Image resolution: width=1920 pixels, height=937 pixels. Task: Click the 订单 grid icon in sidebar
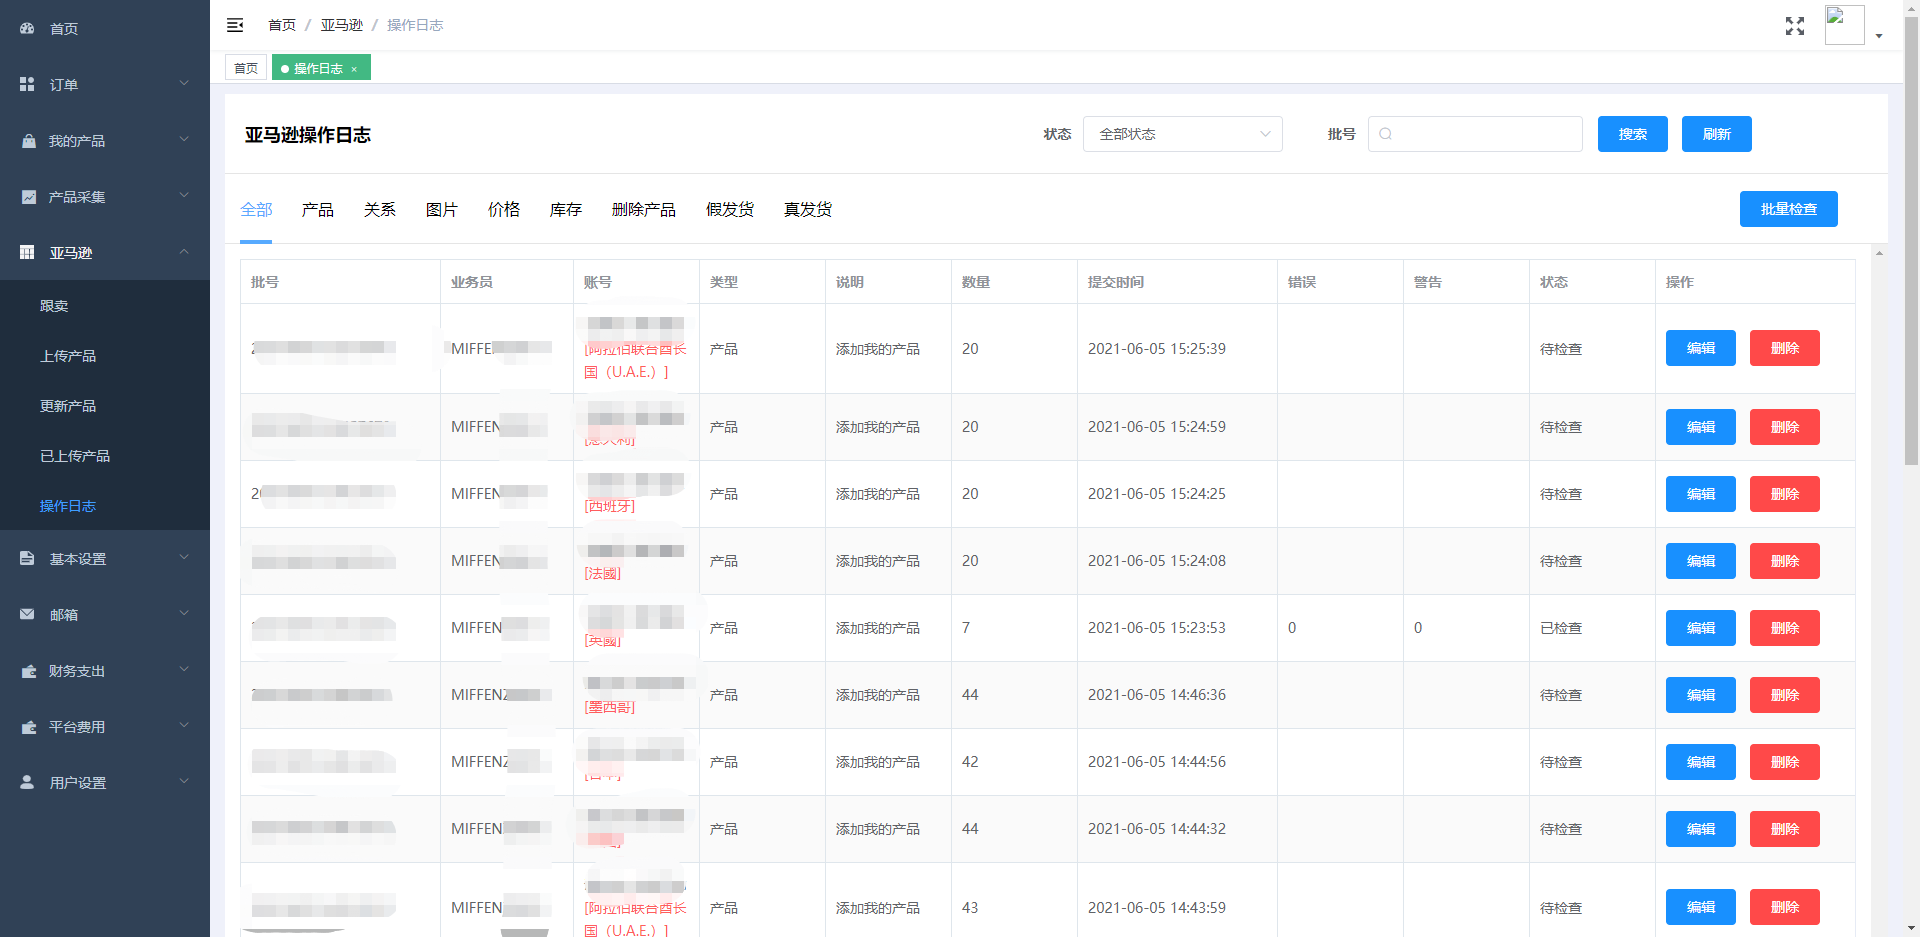[x=27, y=85]
